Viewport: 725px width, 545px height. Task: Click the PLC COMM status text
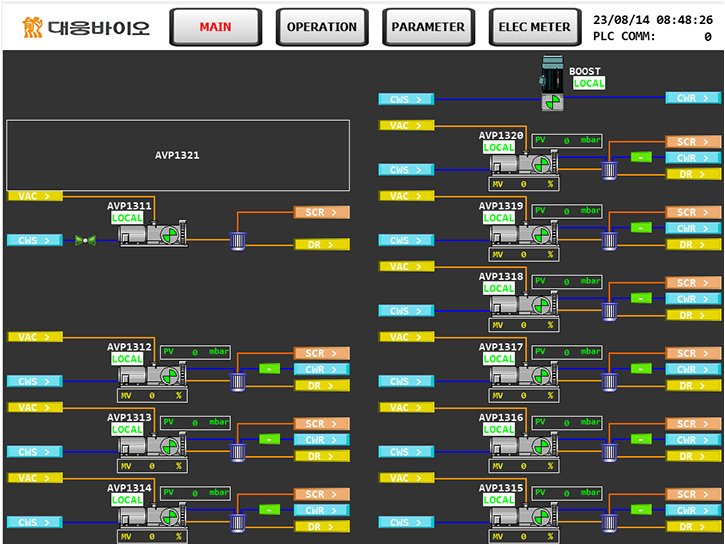(x=652, y=36)
